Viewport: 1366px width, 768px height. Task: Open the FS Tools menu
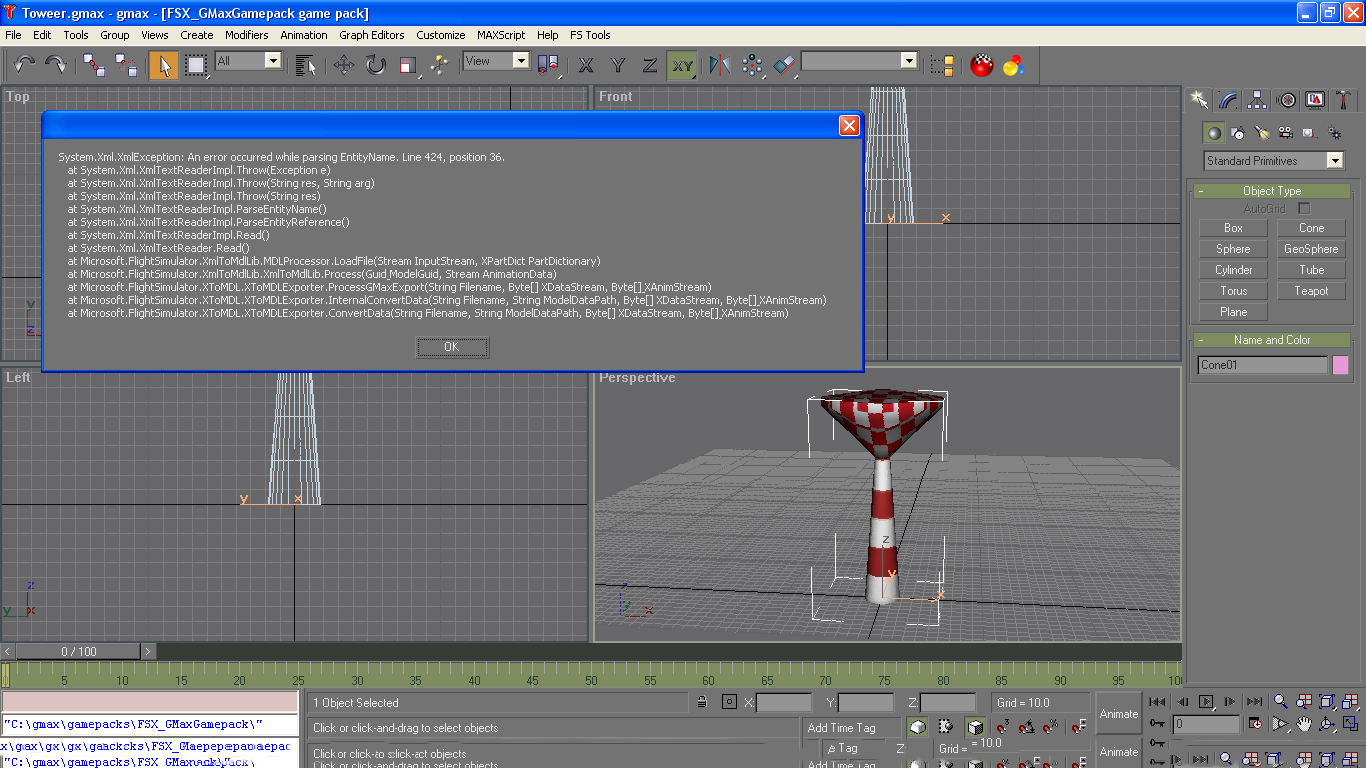[590, 34]
